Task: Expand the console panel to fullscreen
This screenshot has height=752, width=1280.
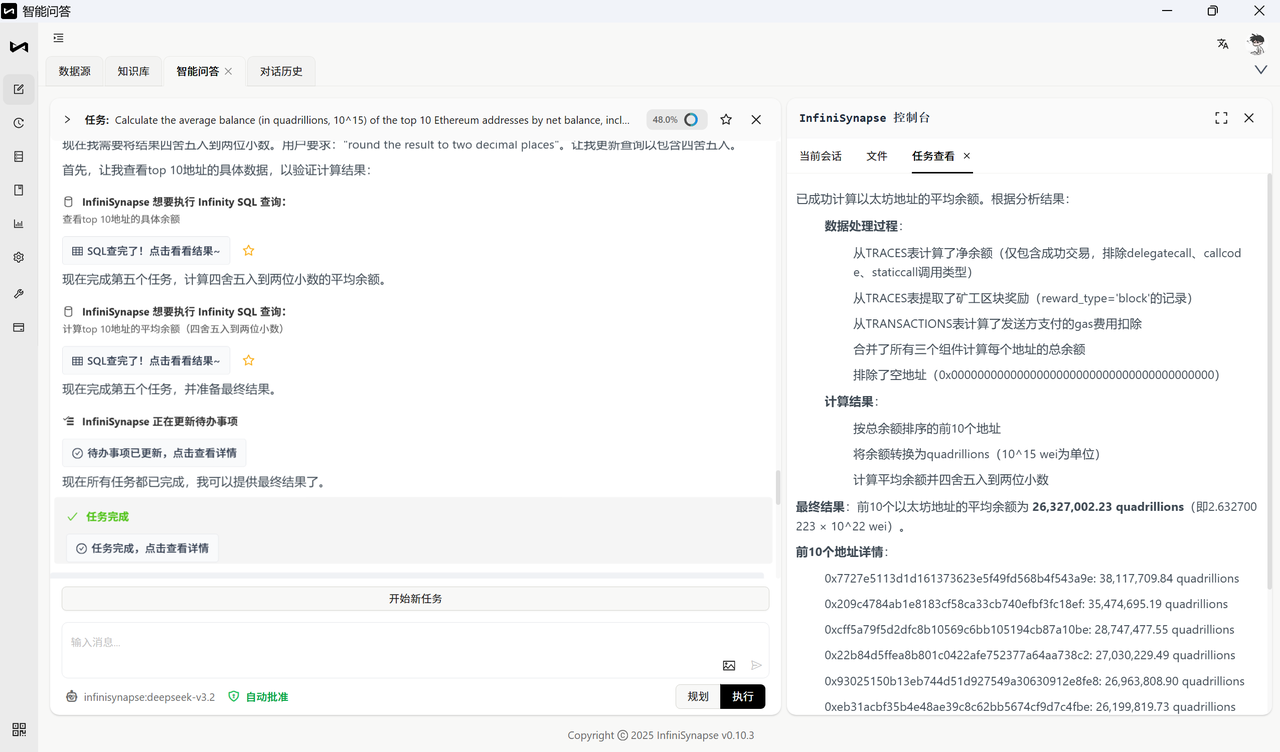Action: point(1221,118)
